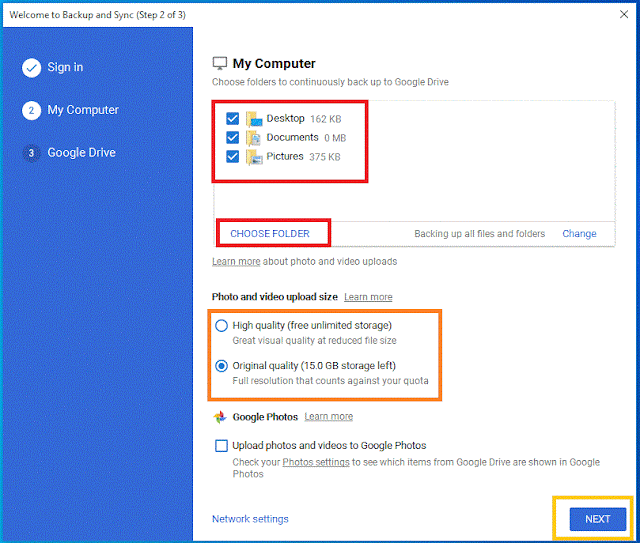Viewport: 640px width, 543px height.
Task: Click 'Backing up all files and folders' text
Action: [480, 234]
